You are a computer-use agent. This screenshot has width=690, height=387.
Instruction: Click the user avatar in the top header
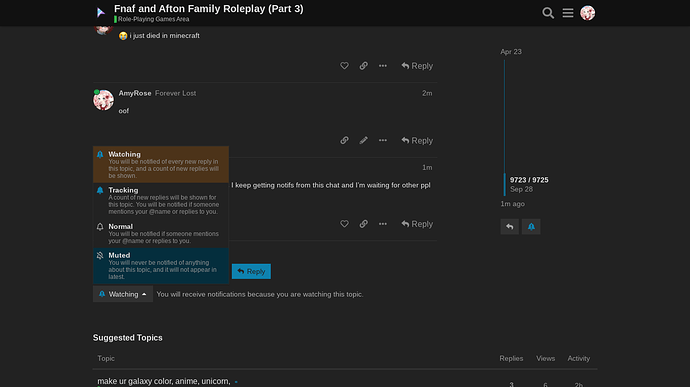click(x=587, y=13)
